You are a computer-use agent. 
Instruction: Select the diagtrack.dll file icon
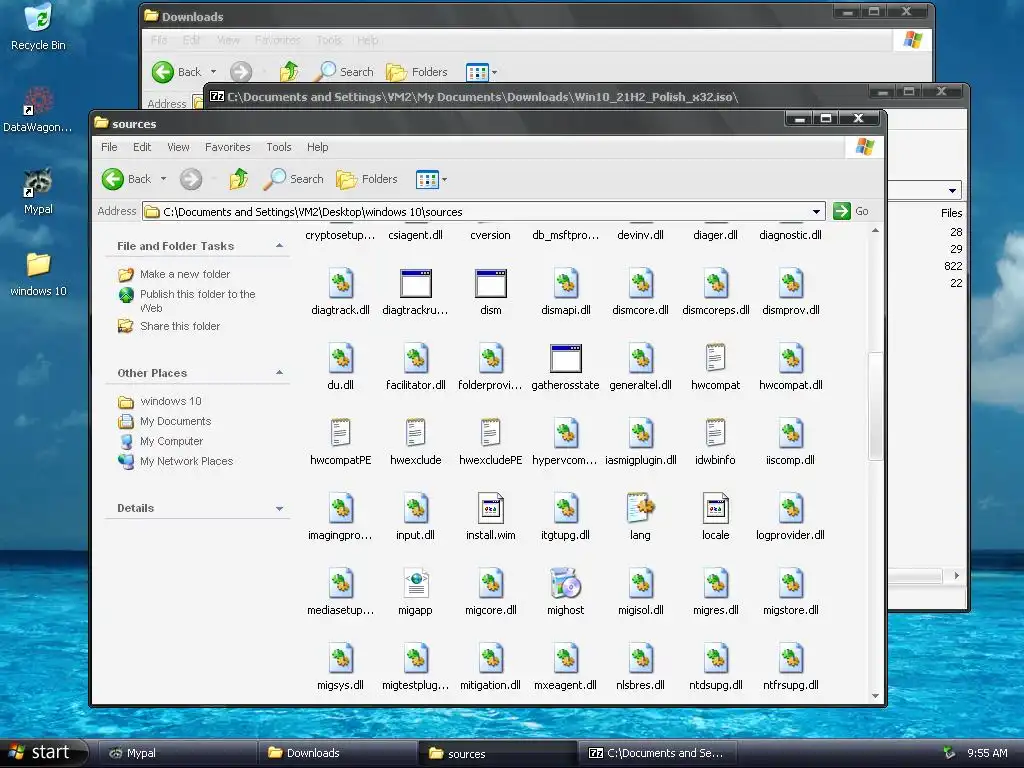click(x=340, y=283)
